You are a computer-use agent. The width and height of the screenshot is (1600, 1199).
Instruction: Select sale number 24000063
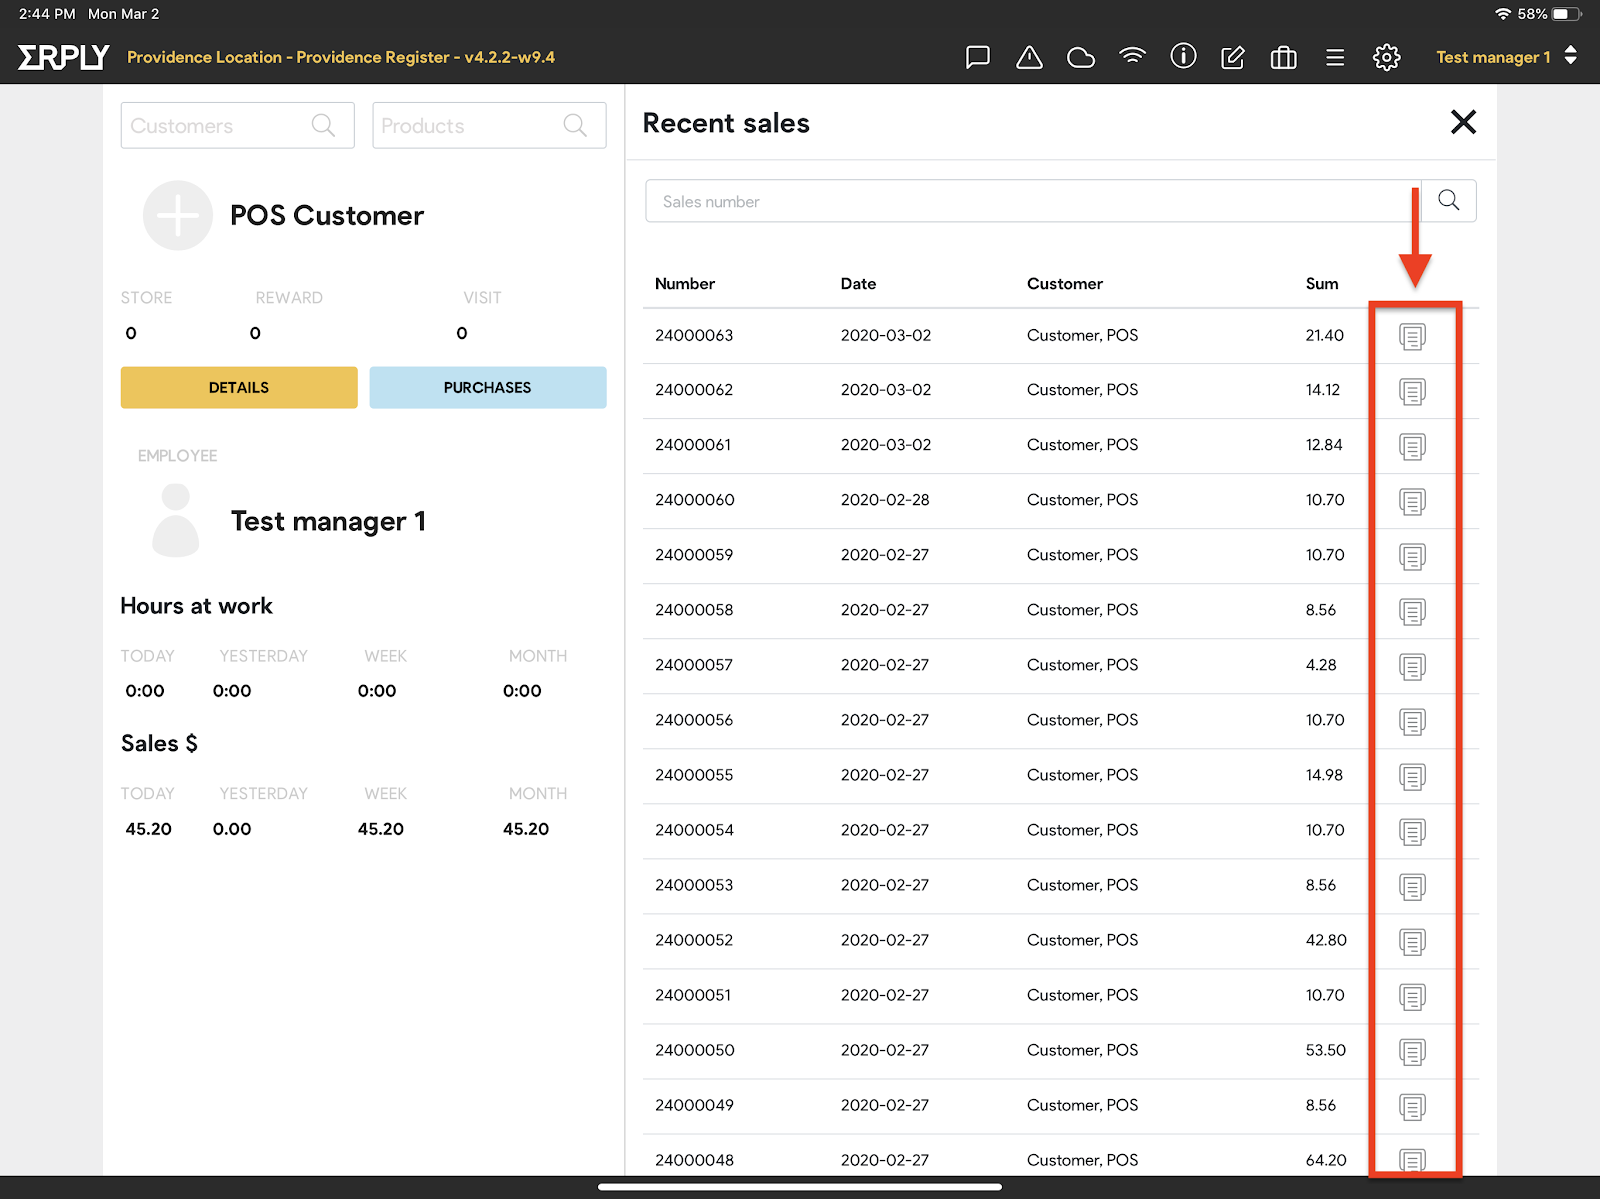click(694, 335)
